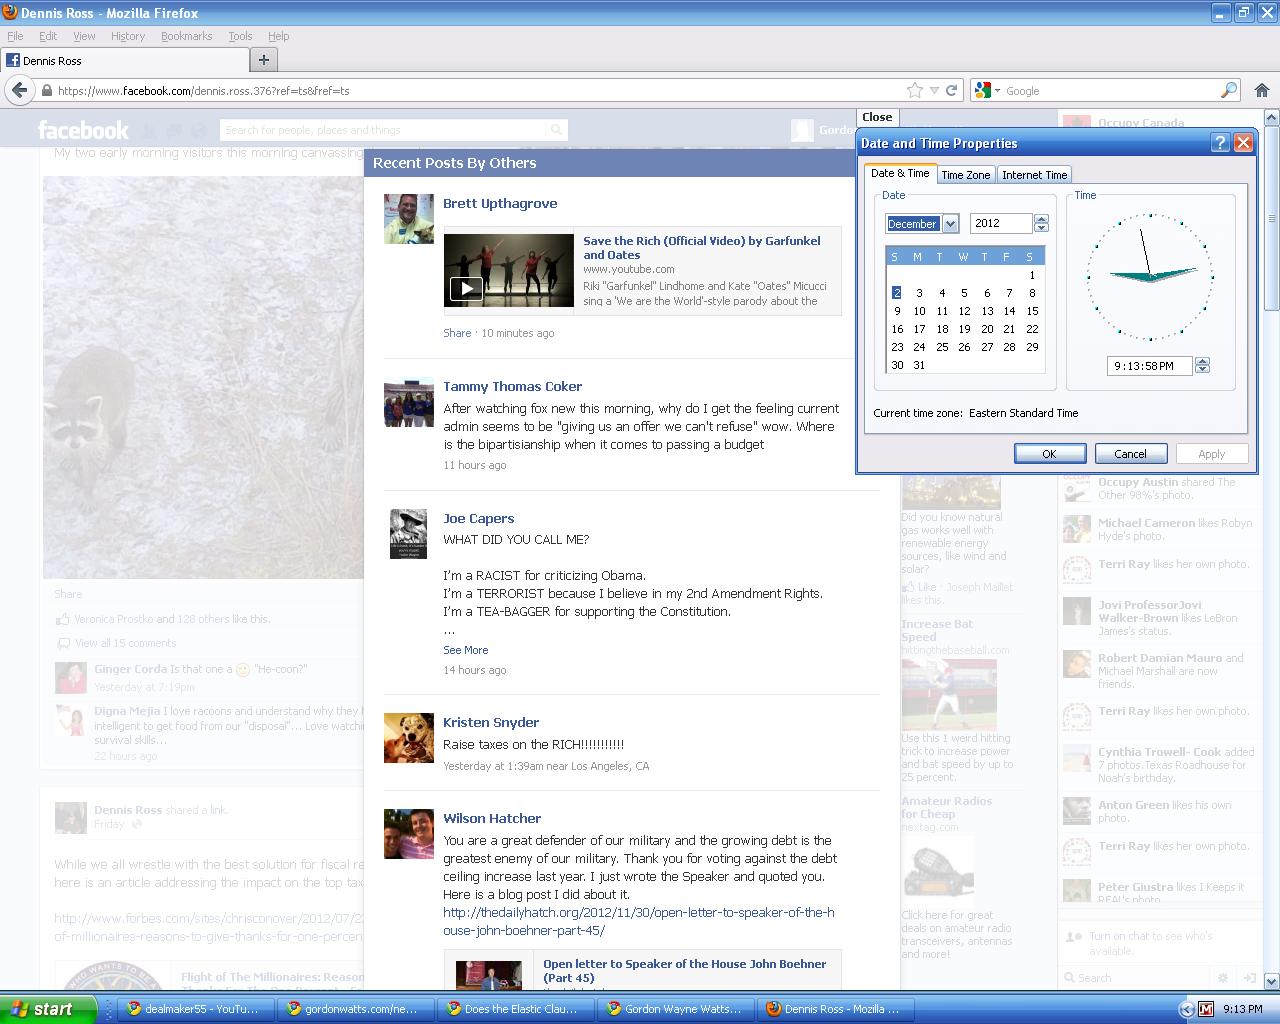Play the Save the Rich video thumbnail
This screenshot has height=1024, width=1280.
click(x=509, y=271)
